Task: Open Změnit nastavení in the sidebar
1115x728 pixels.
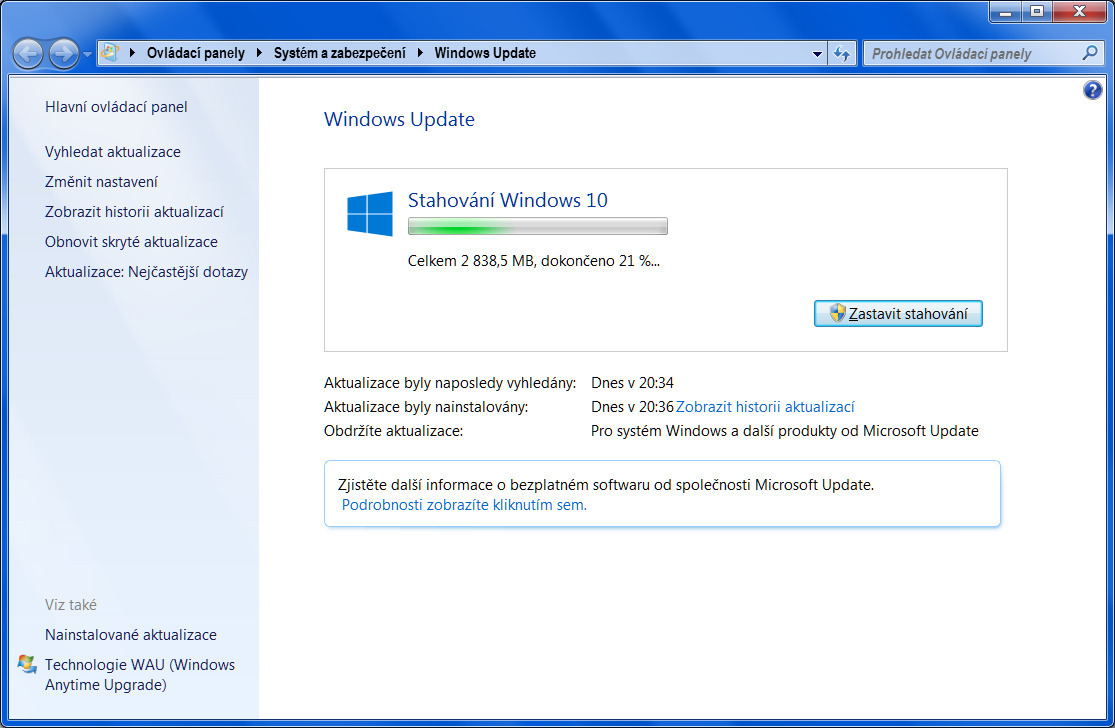Action: (x=101, y=181)
